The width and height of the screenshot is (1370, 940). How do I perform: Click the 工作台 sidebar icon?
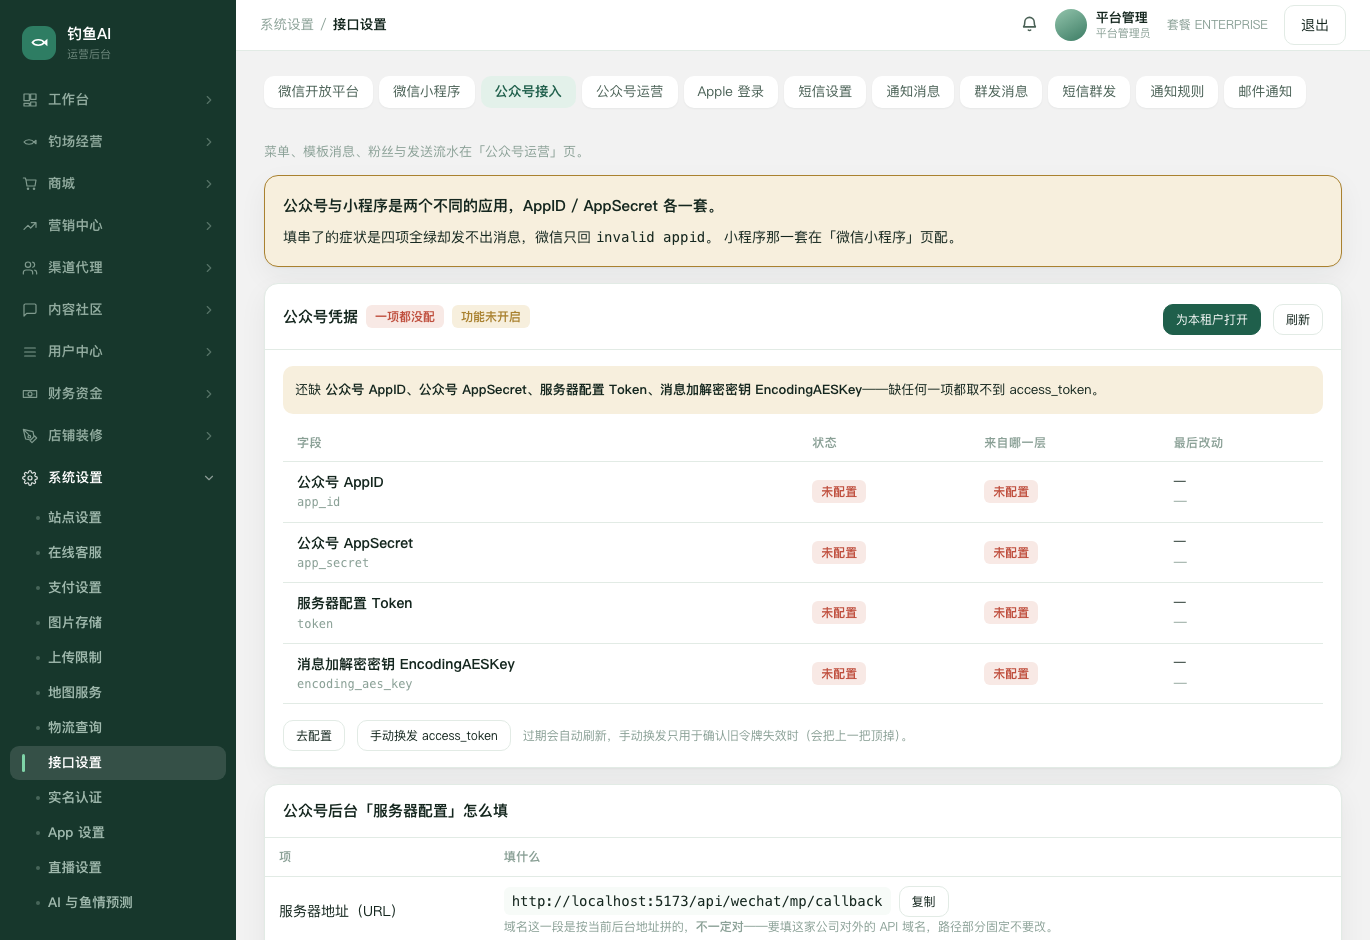tap(30, 100)
